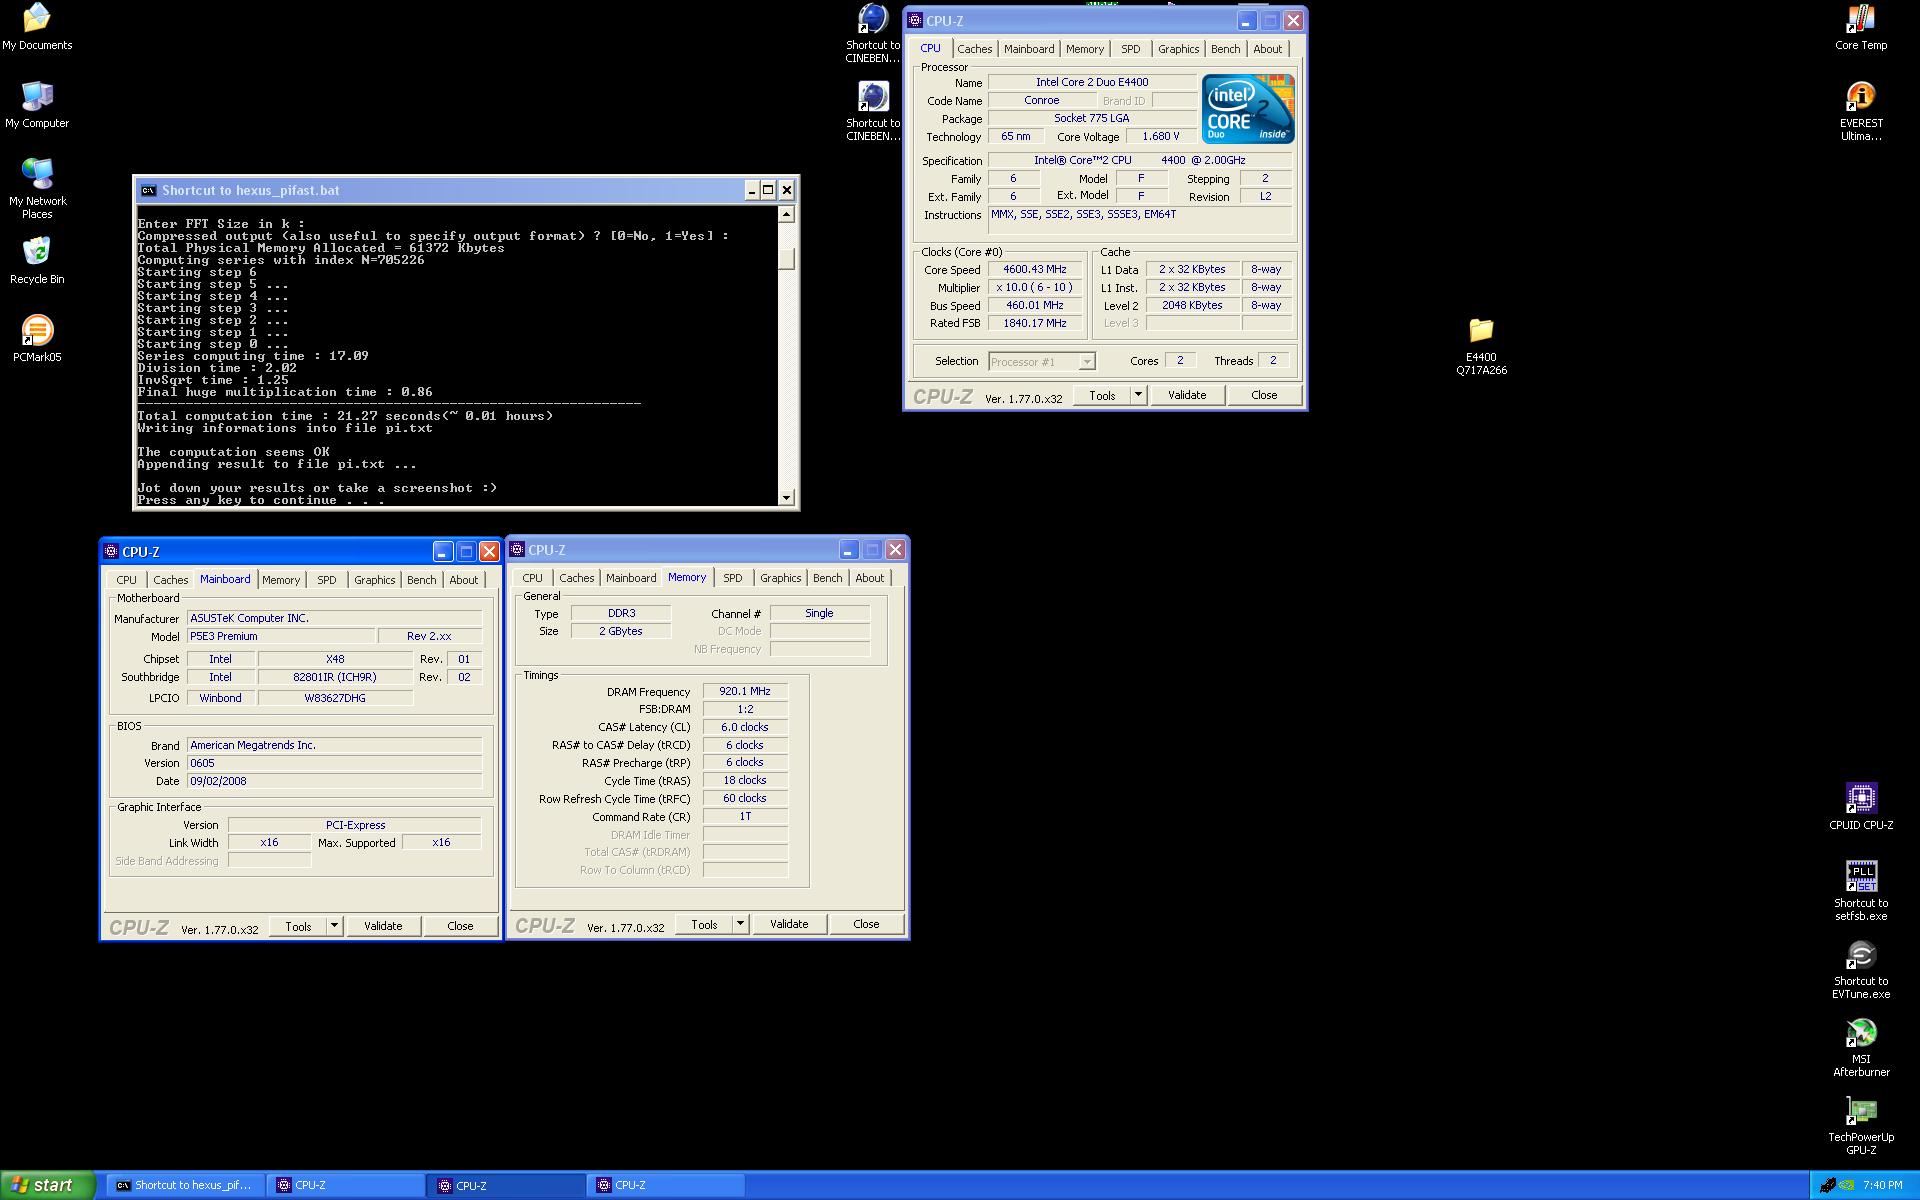Open Caches tab in Memory CPU-Z window
The height and width of the screenshot is (1200, 1920).
tap(576, 578)
